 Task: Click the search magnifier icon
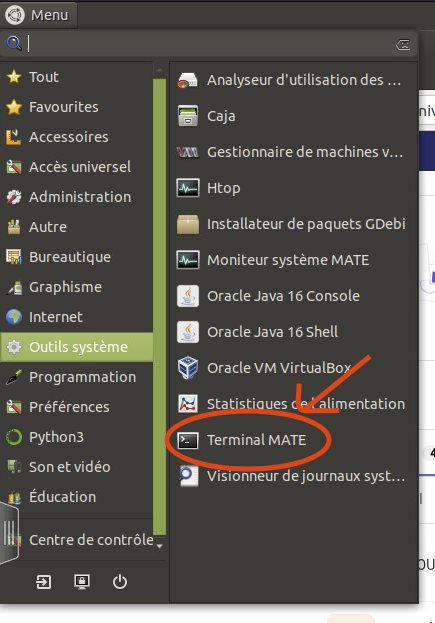click(14, 43)
